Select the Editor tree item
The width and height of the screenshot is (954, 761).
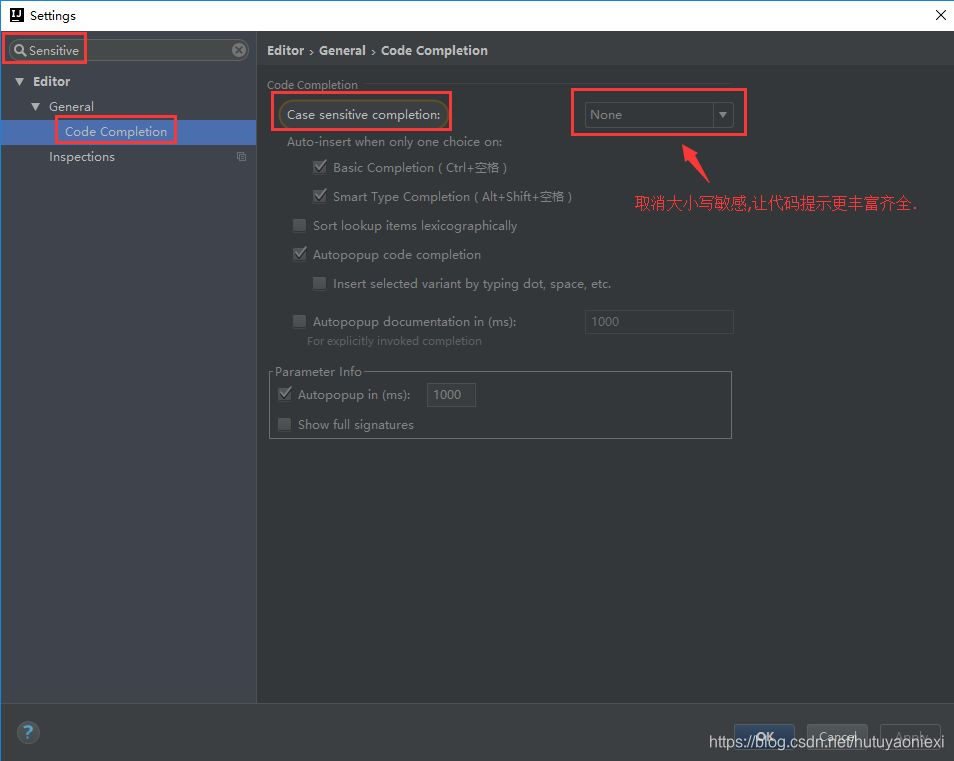point(51,82)
